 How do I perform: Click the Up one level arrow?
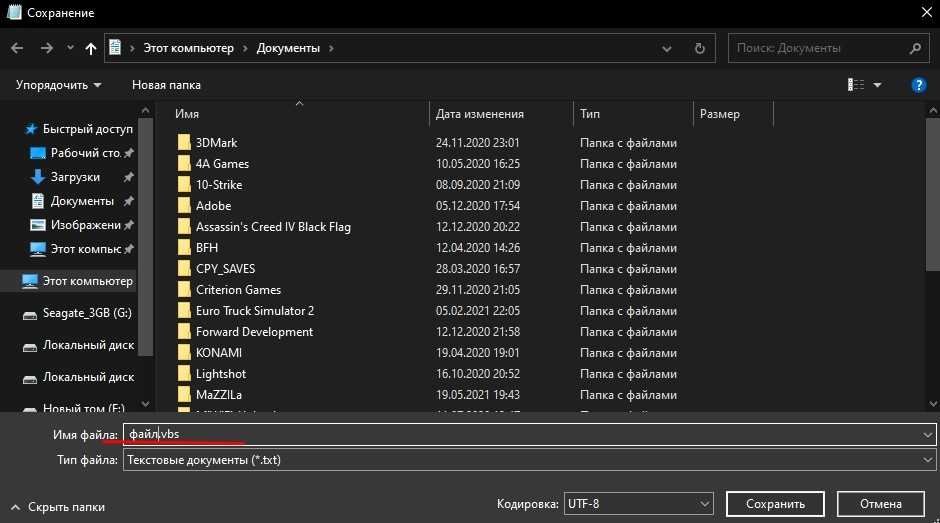[x=91, y=48]
